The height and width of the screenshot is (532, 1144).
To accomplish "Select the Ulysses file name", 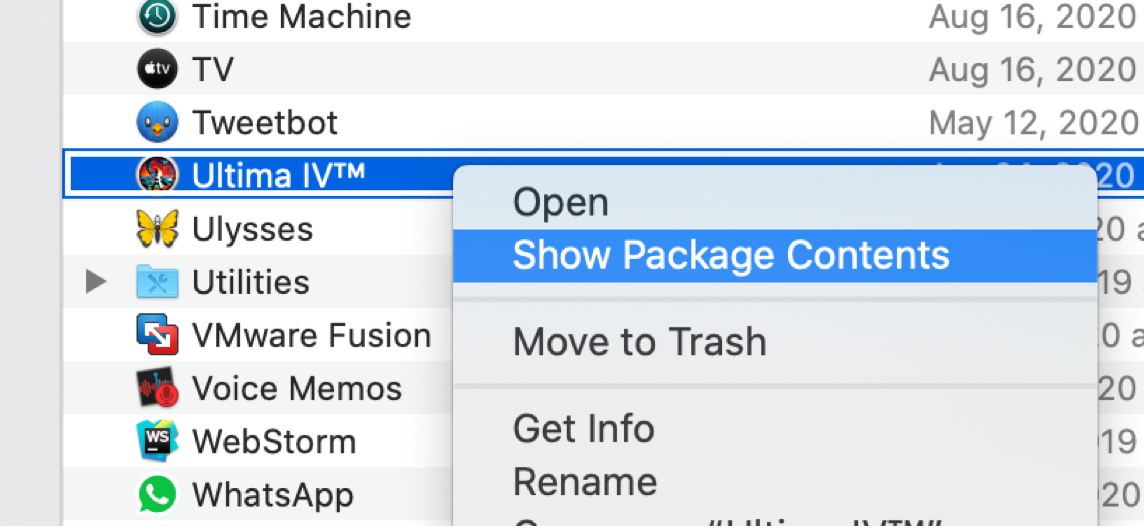I will point(252,229).
